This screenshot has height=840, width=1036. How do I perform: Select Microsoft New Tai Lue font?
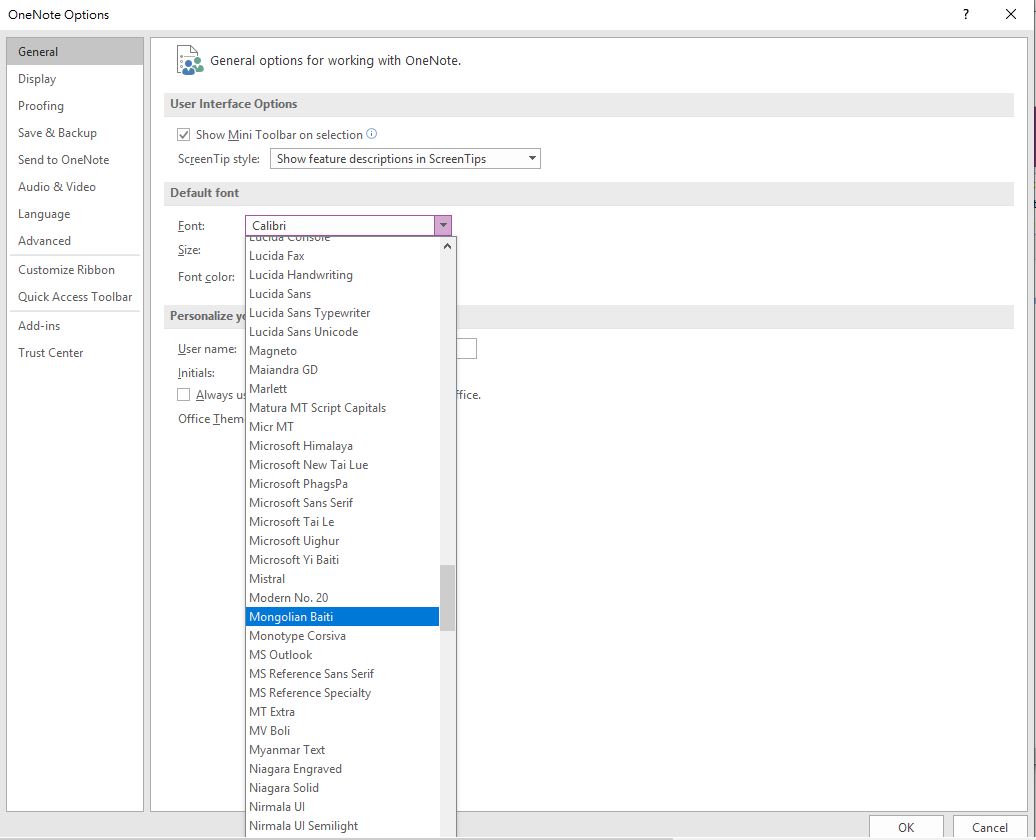[342, 465]
